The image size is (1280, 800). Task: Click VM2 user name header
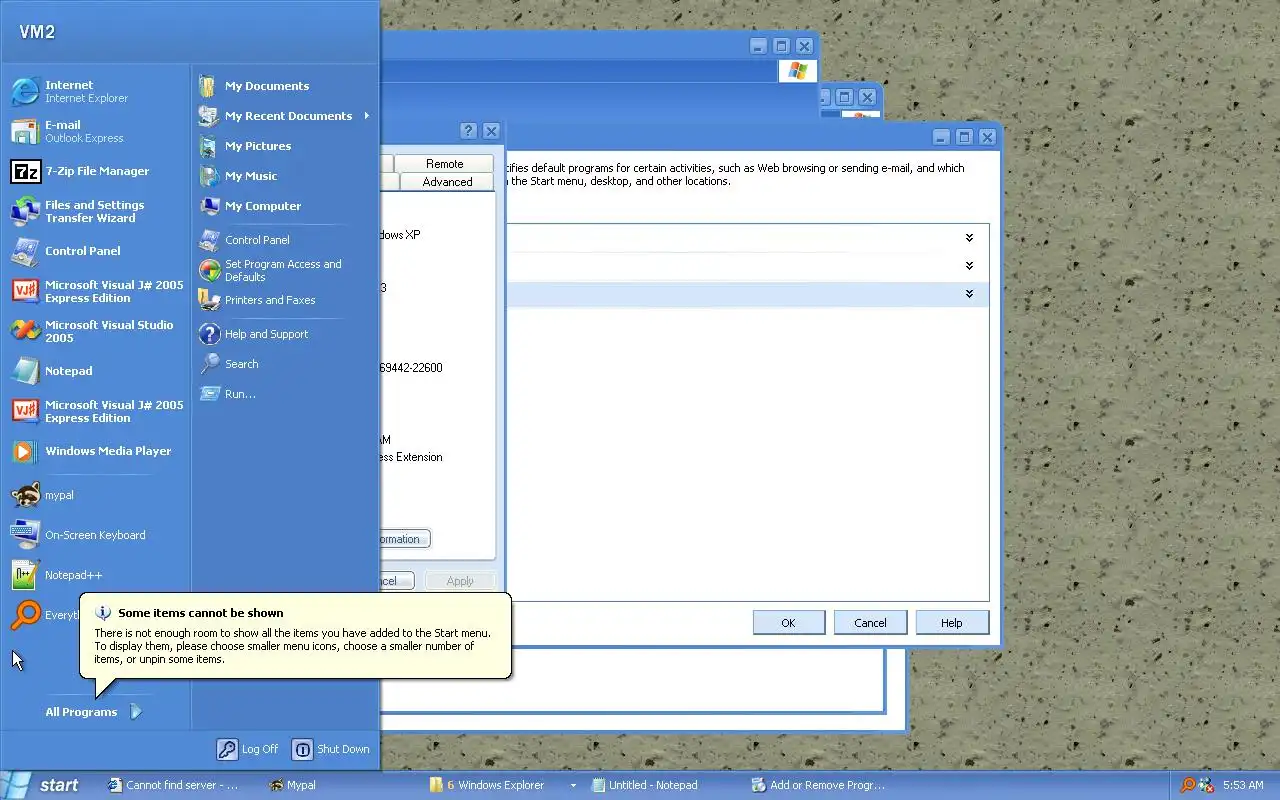coord(37,32)
